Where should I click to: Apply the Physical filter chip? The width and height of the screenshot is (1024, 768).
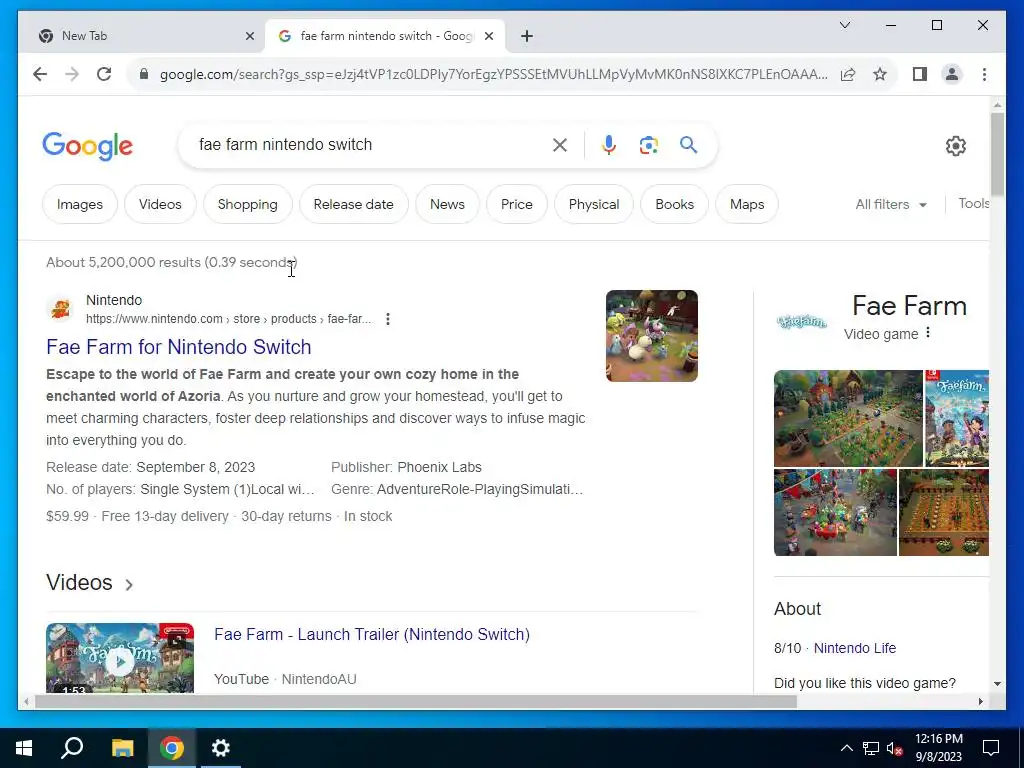click(594, 204)
